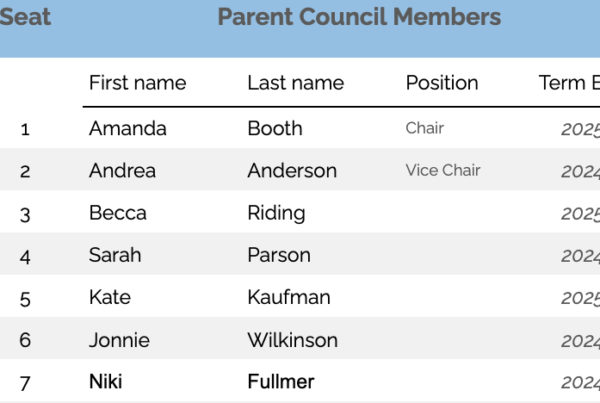Image resolution: width=600 pixels, height=403 pixels.
Task: Select the Chair position cell
Action: click(x=425, y=128)
